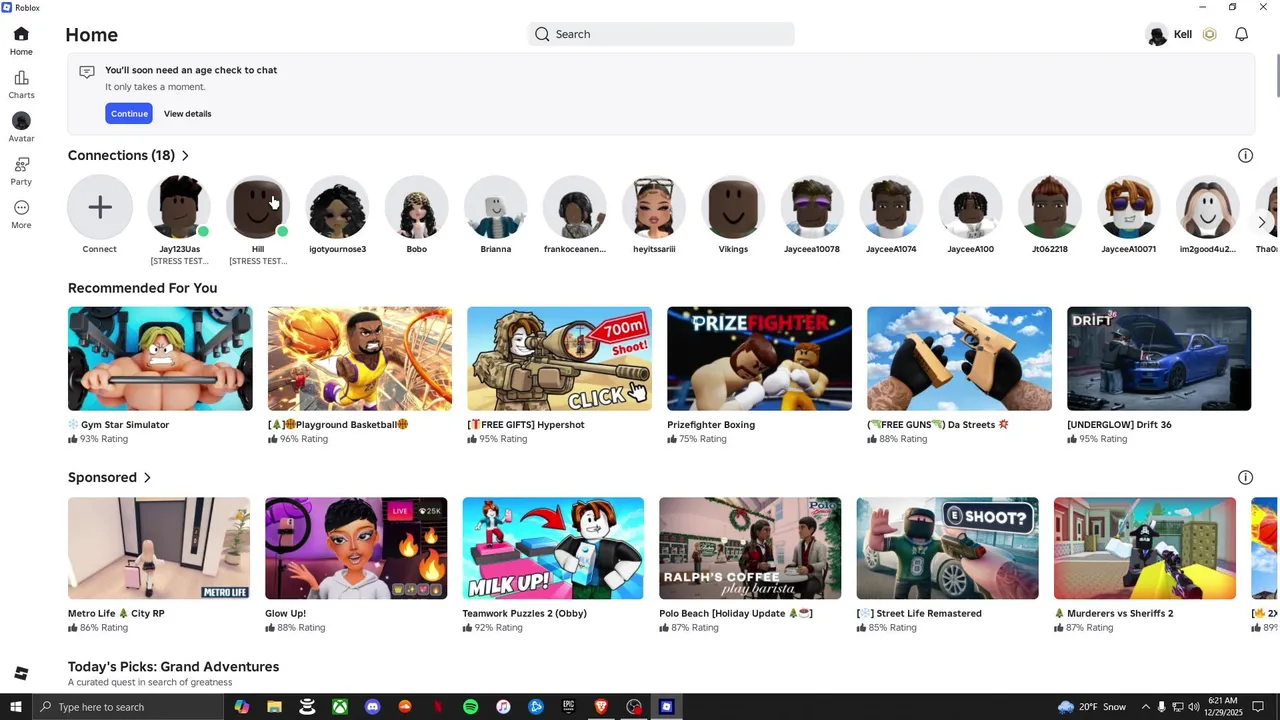Open the Murderers vs Sheriffs 2 thumbnail
The image size is (1280, 720).
tap(1145, 548)
